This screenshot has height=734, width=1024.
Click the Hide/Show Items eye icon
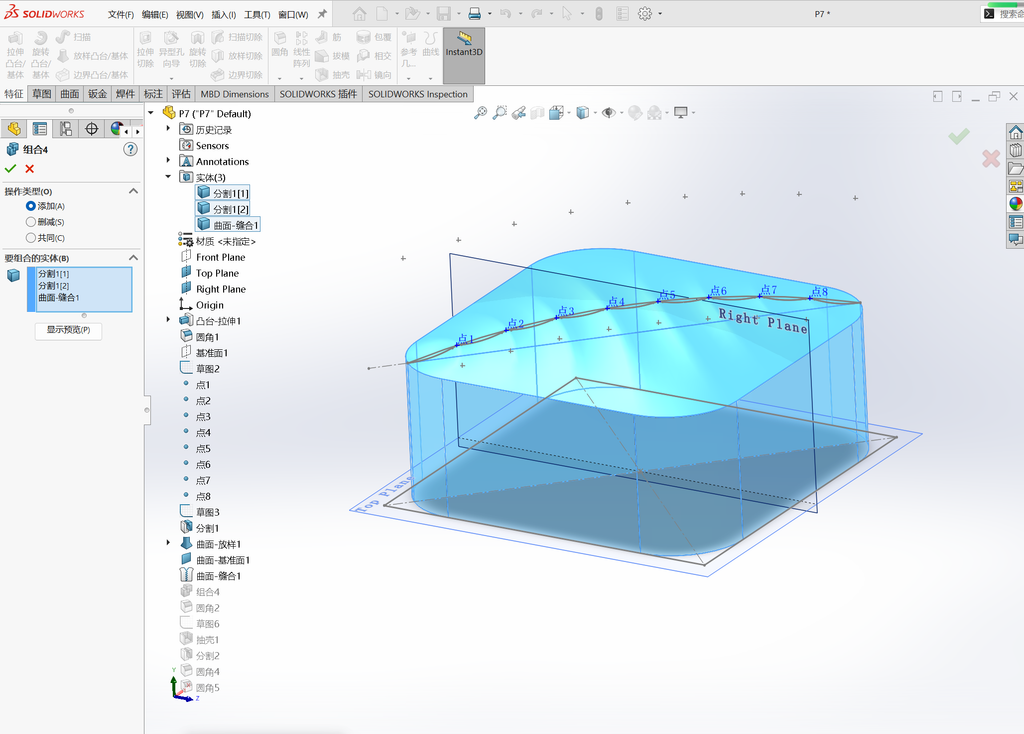pos(609,113)
